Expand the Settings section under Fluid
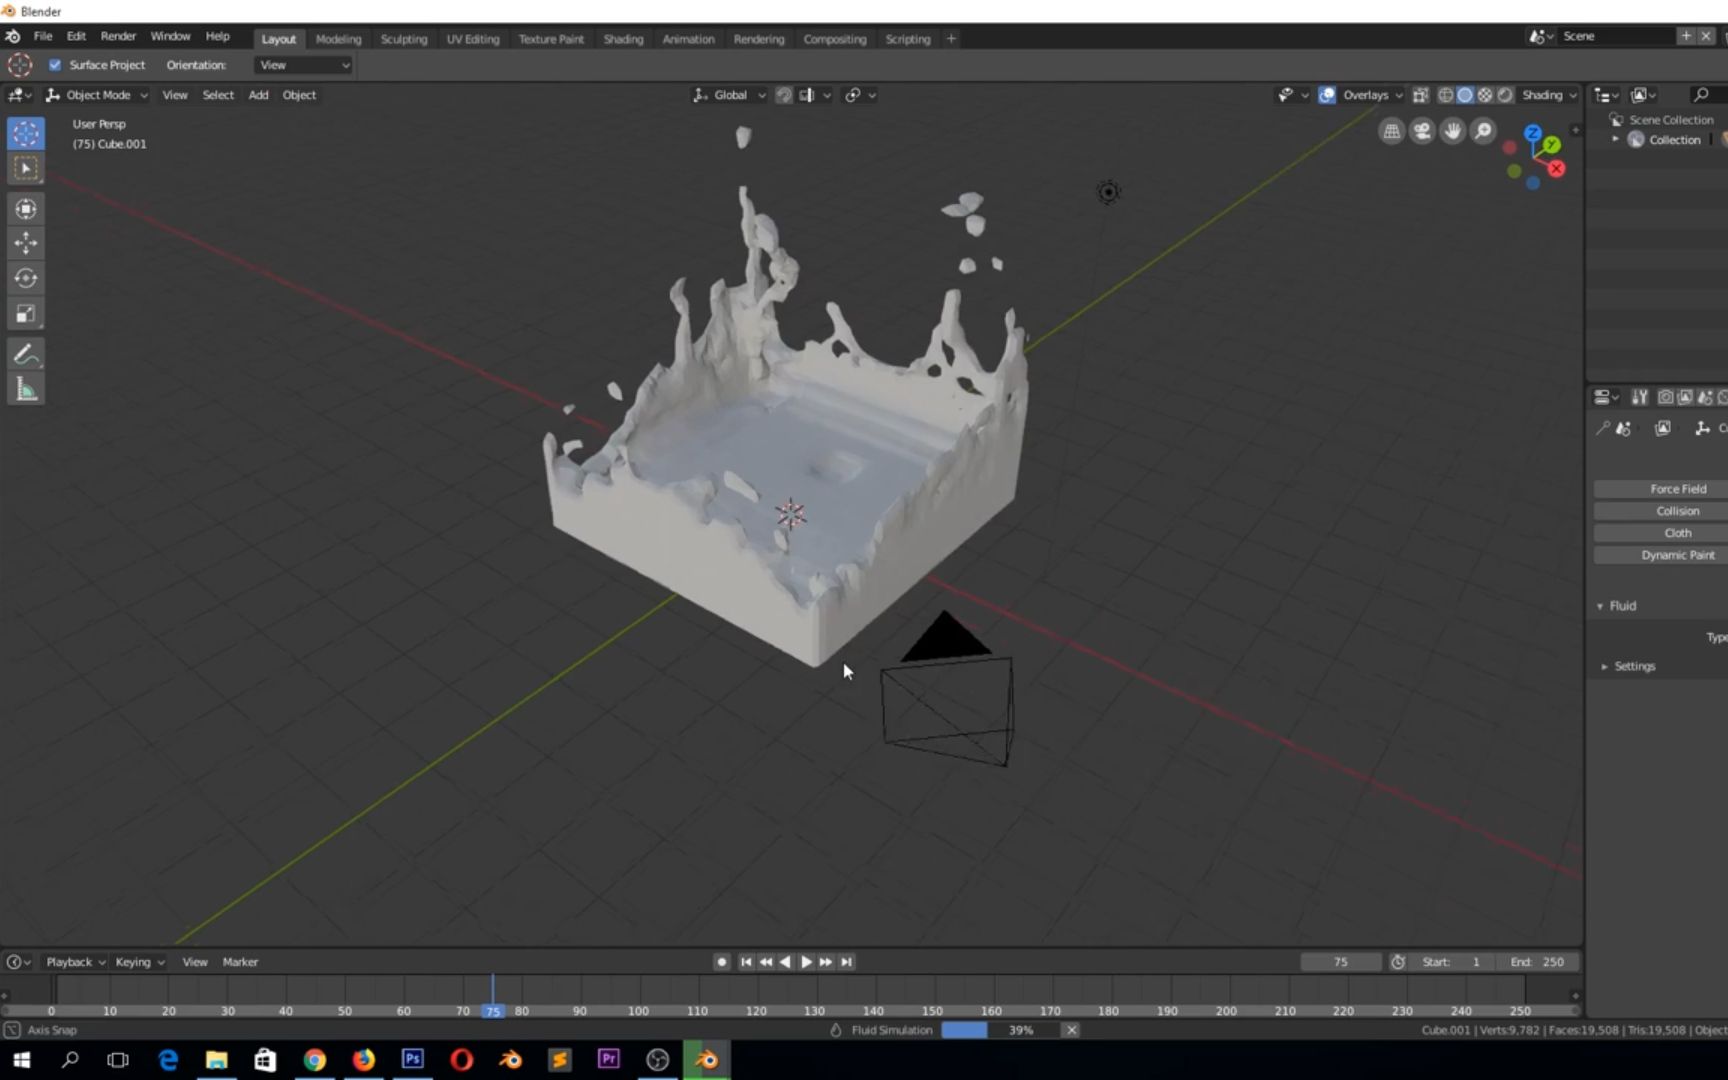The width and height of the screenshot is (1728, 1080). [x=1634, y=665]
